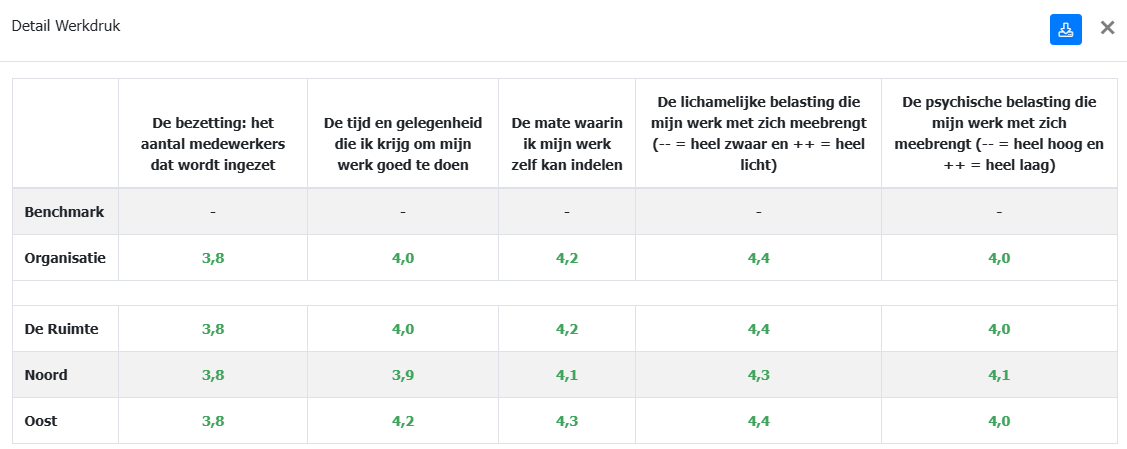Click Oost's 4,3 score for werk indelen
The width and height of the screenshot is (1127, 449).
[x=567, y=421]
